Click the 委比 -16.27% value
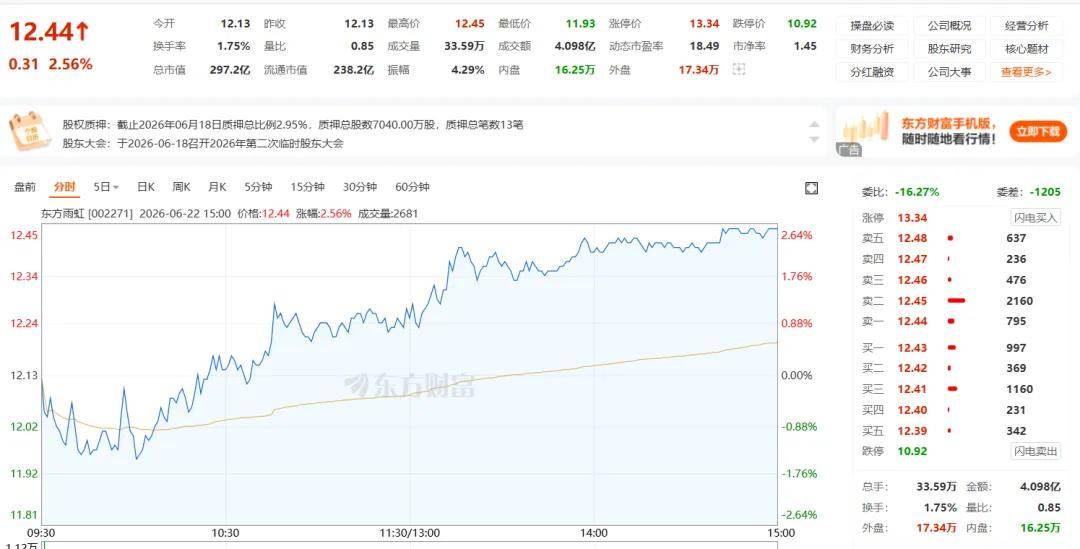 [x=915, y=192]
